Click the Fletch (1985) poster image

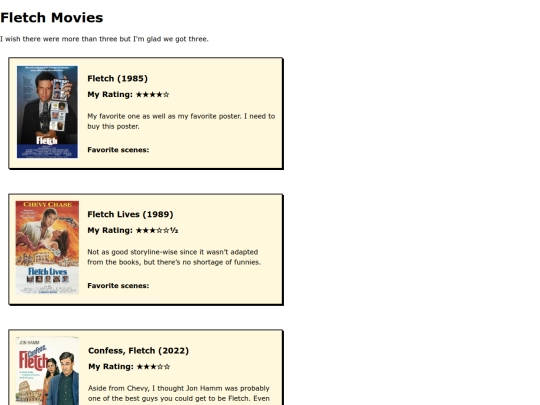point(47,112)
